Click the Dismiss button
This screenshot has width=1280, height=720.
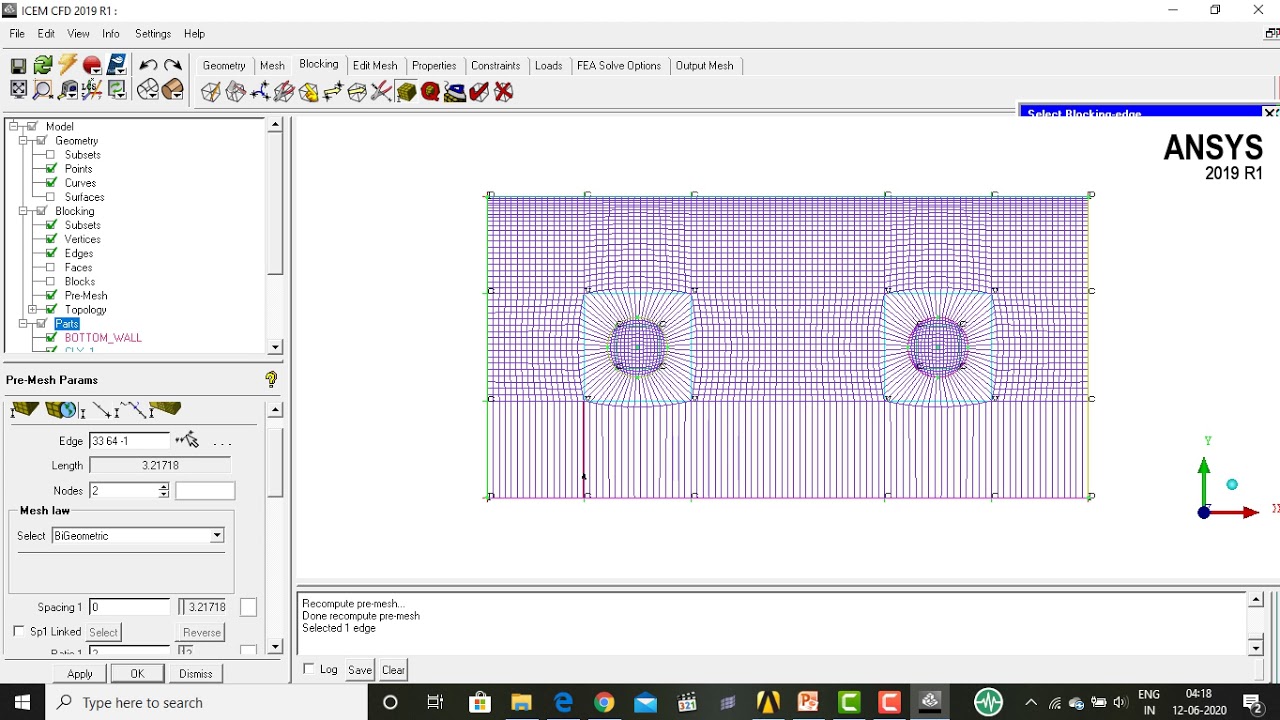[196, 673]
